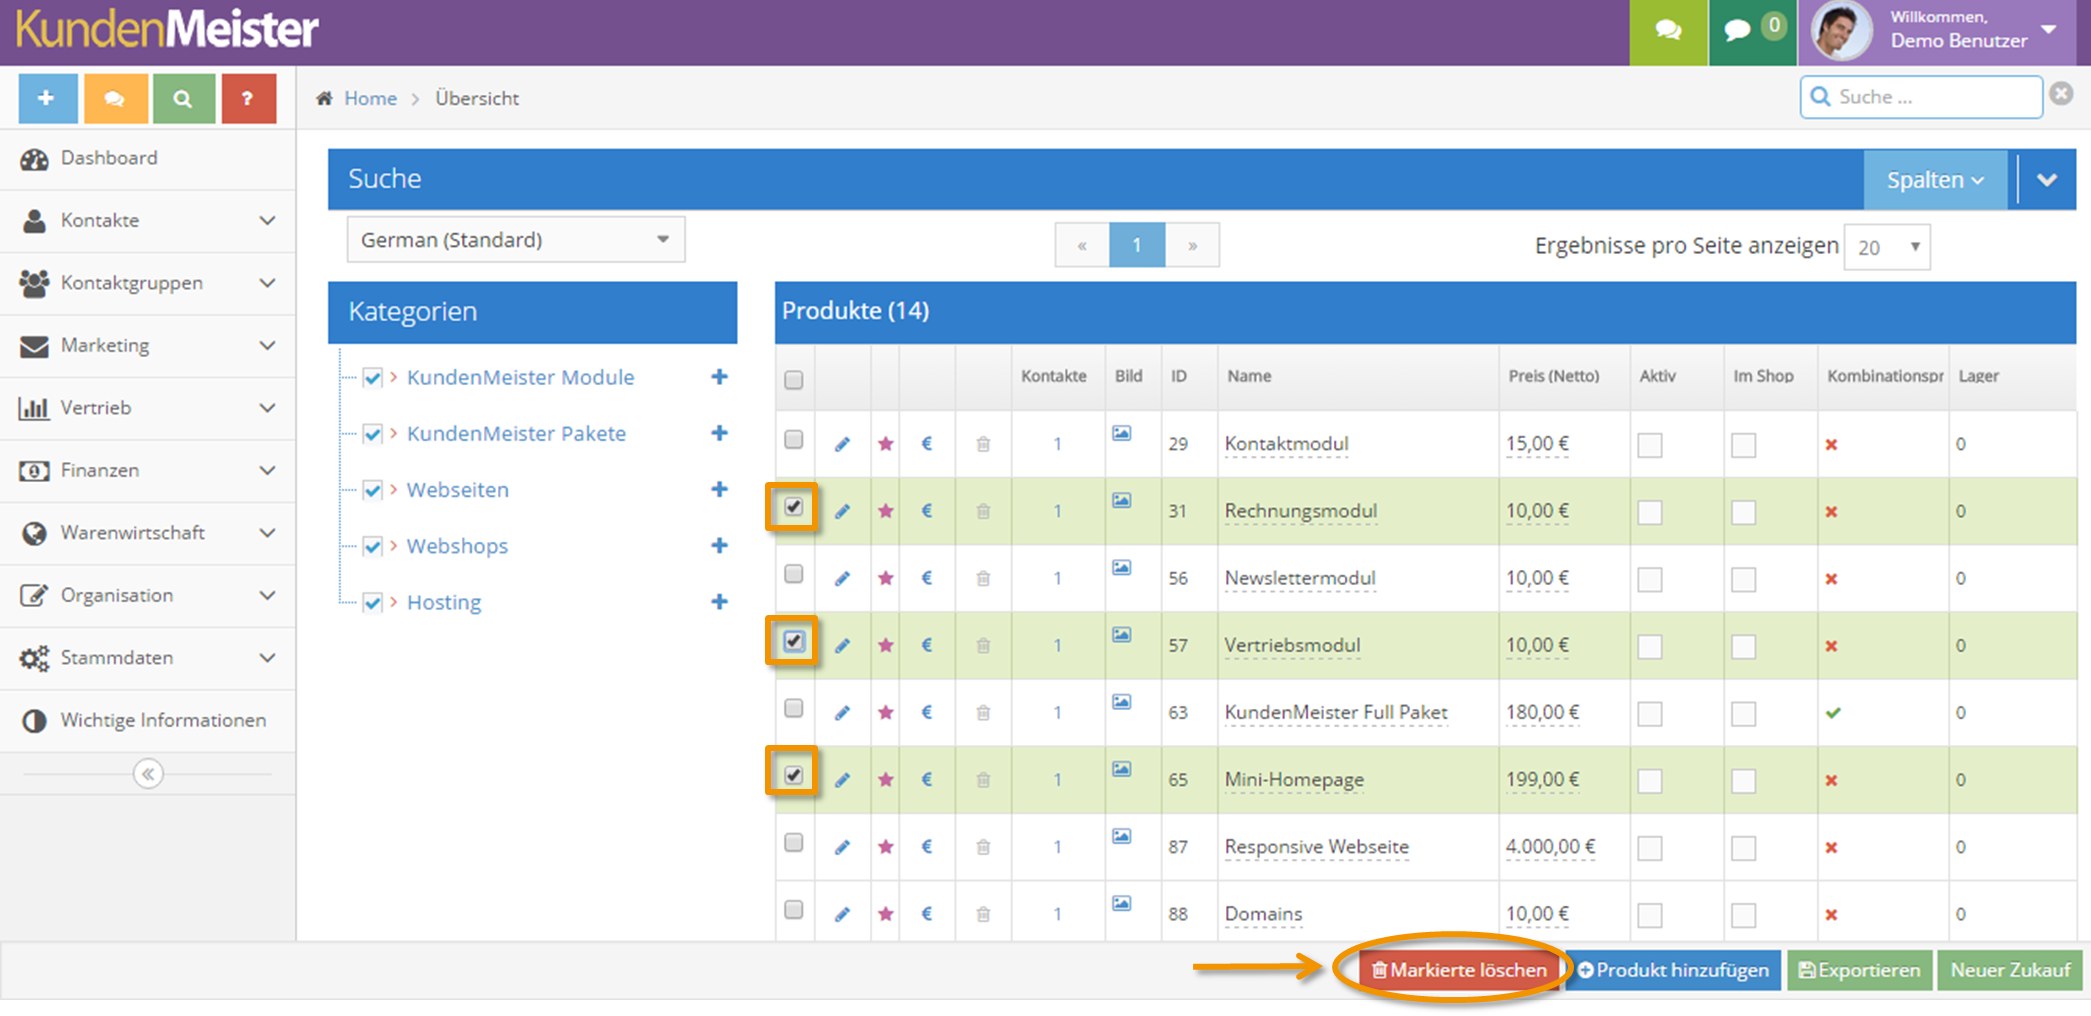2091x1016 pixels.
Task: Open the results per page dropdown showing 20
Action: [1887, 247]
